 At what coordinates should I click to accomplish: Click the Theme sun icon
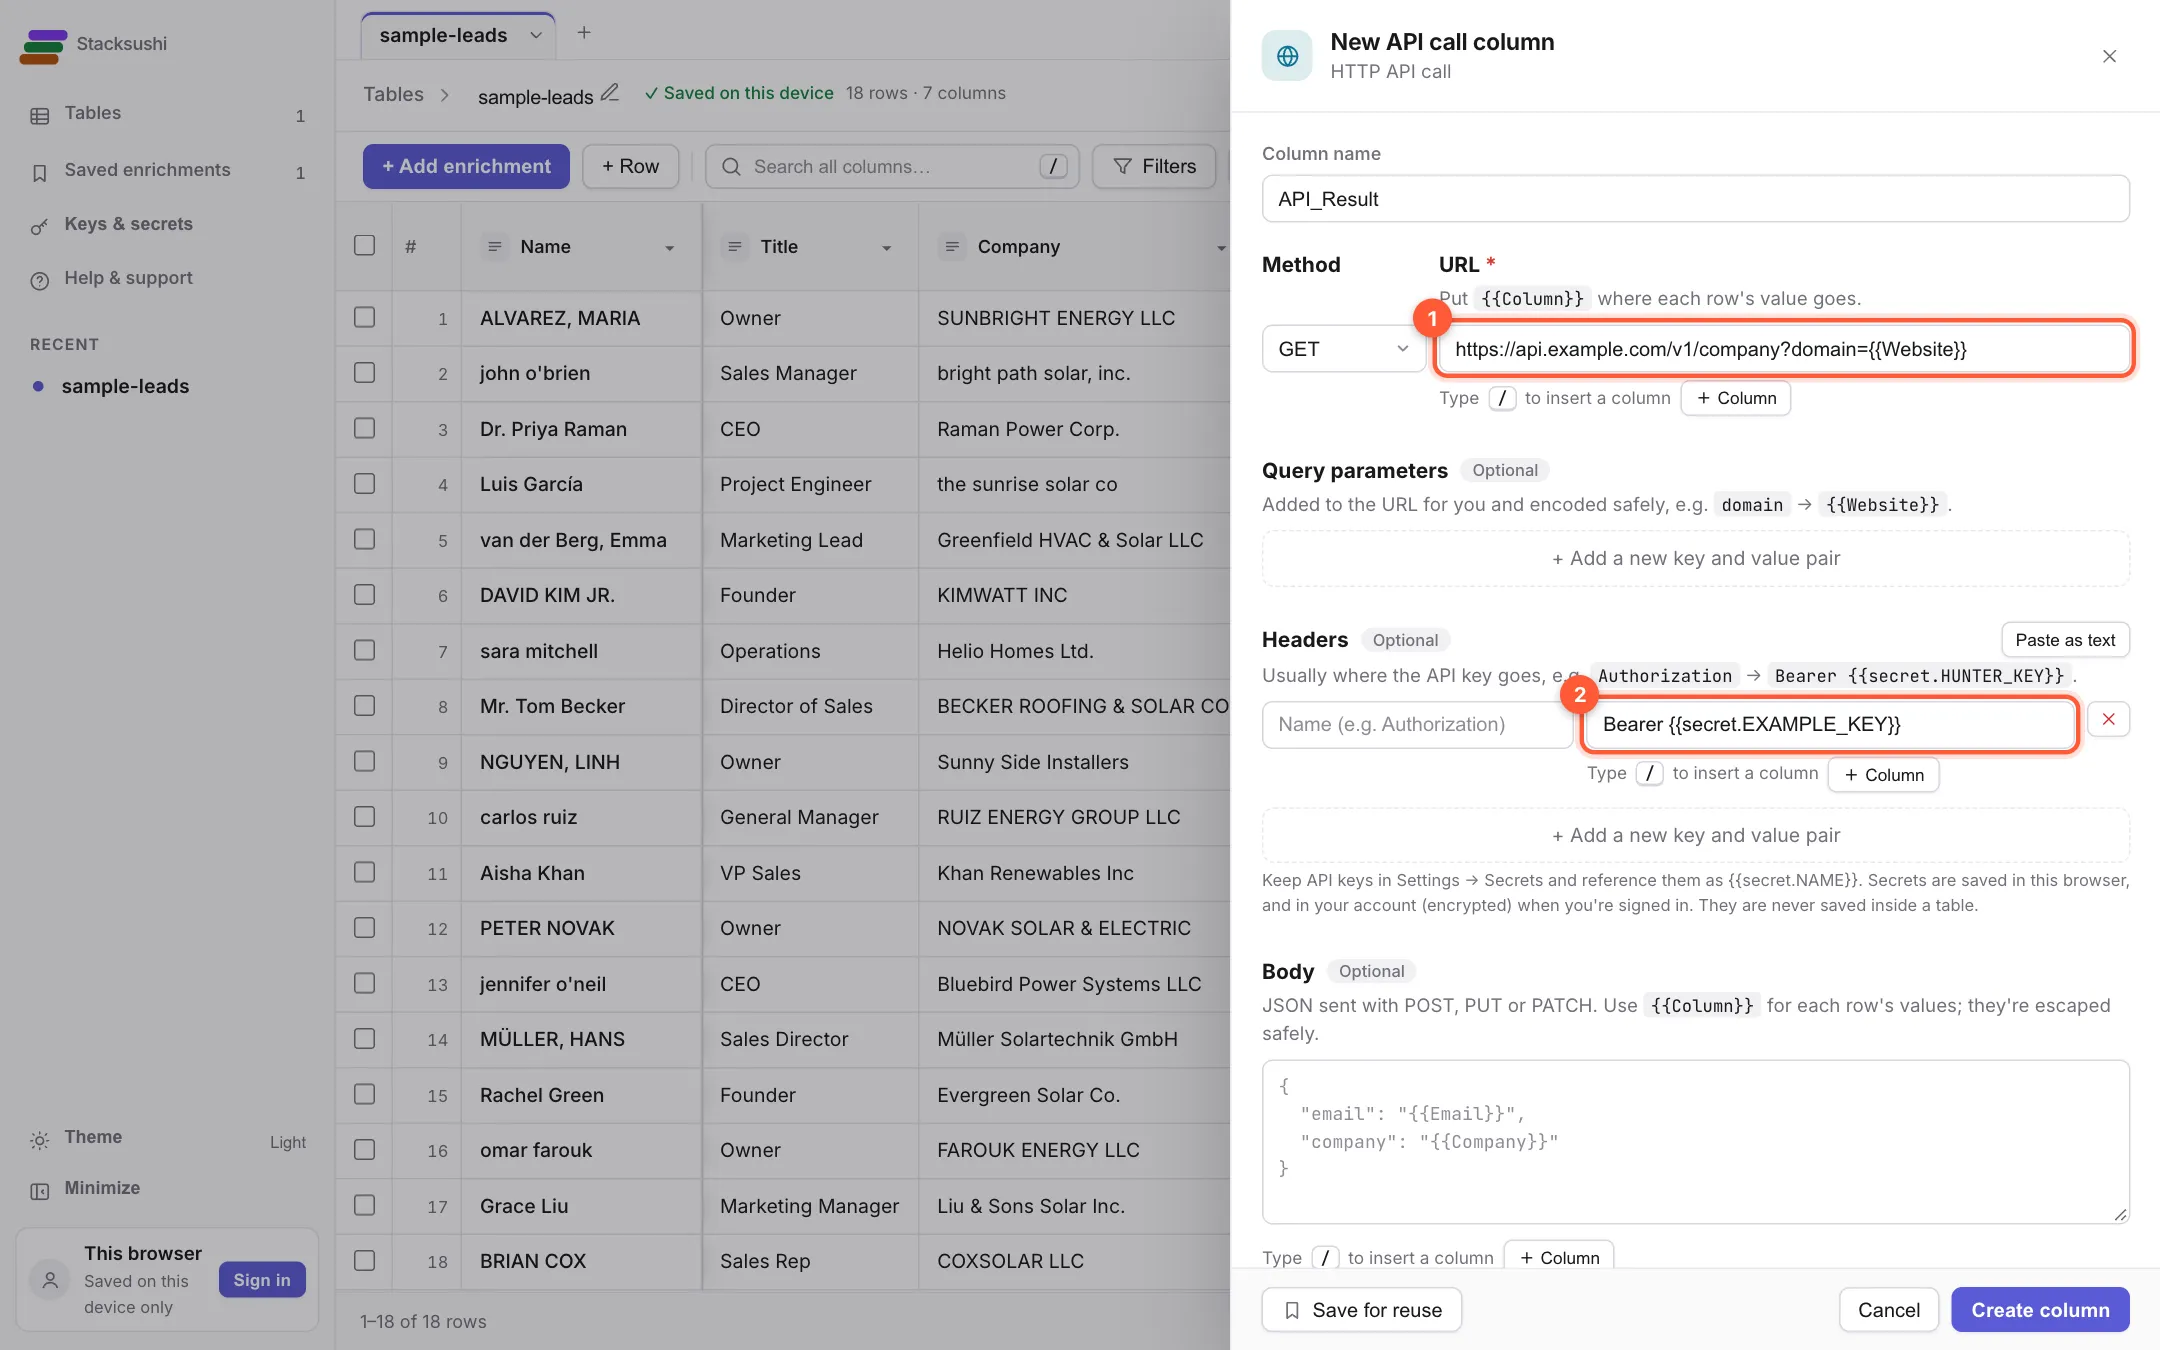(x=39, y=1140)
